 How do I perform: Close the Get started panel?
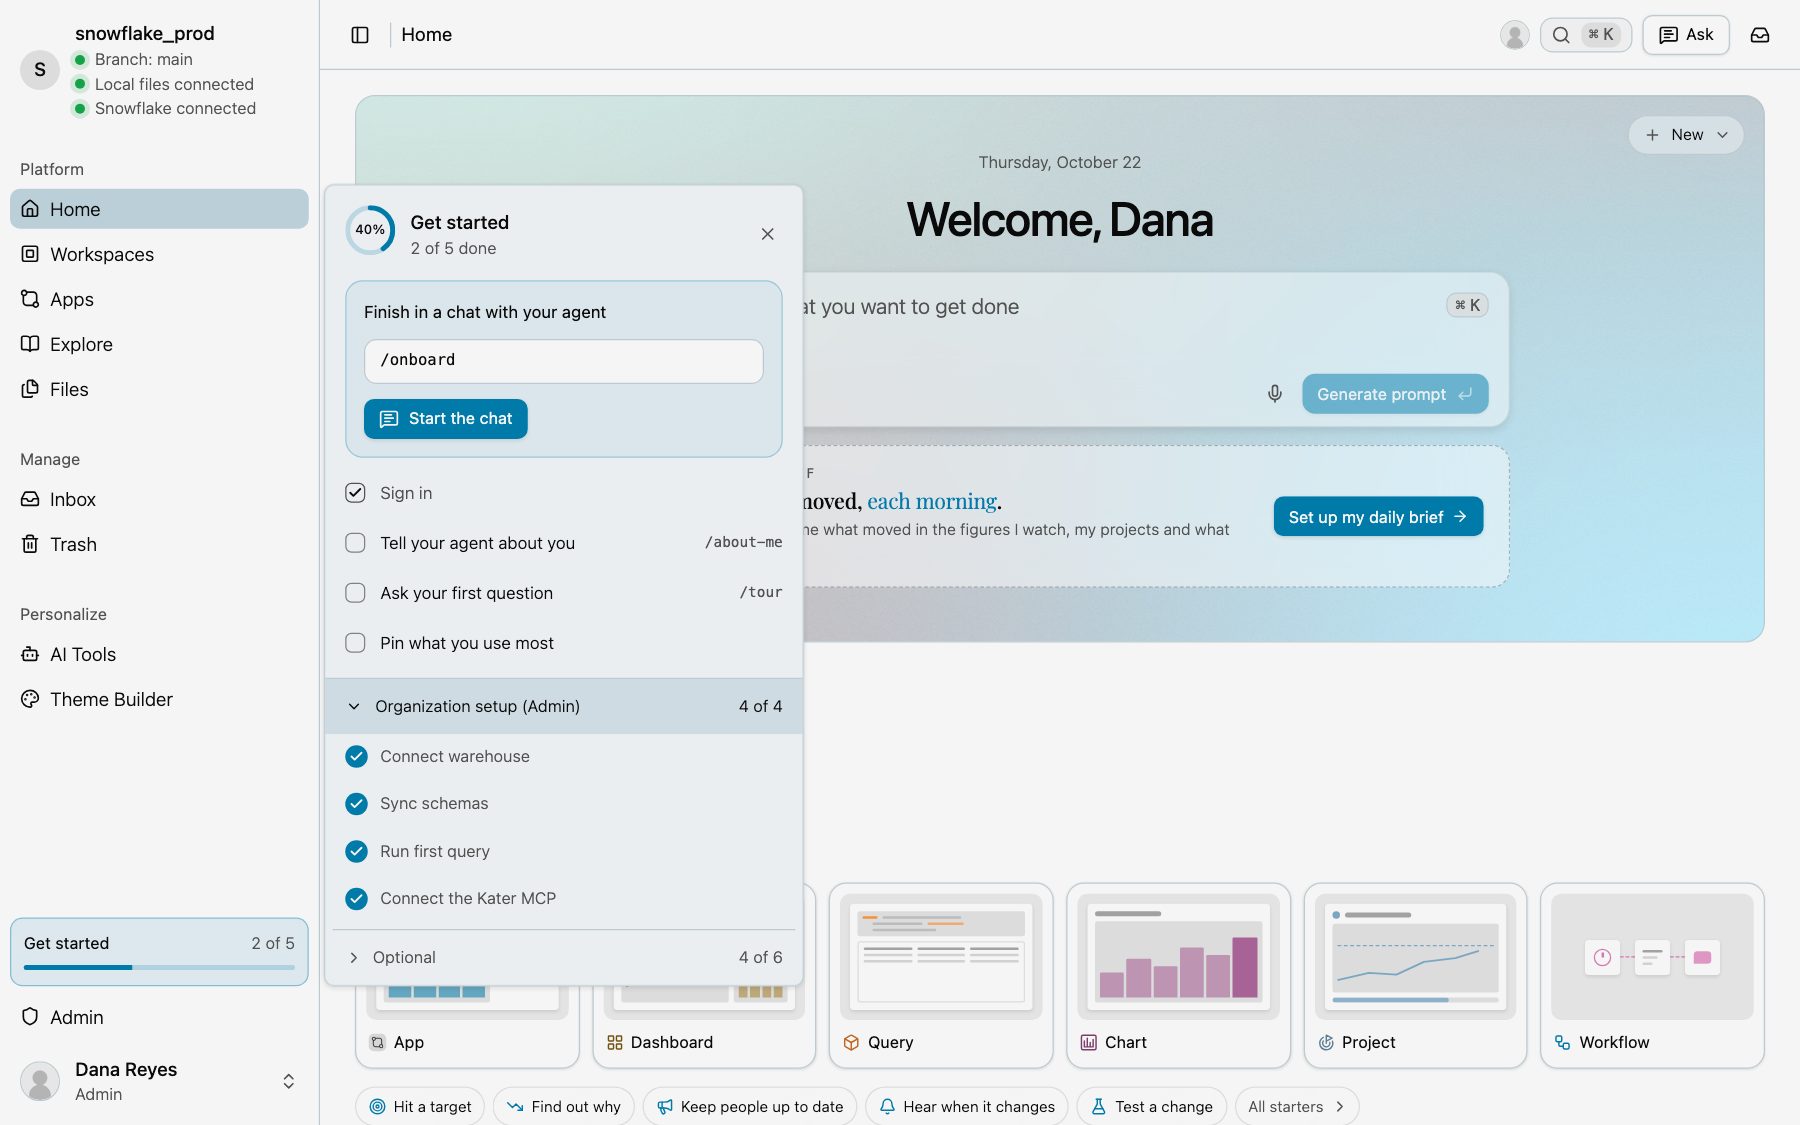[767, 234]
